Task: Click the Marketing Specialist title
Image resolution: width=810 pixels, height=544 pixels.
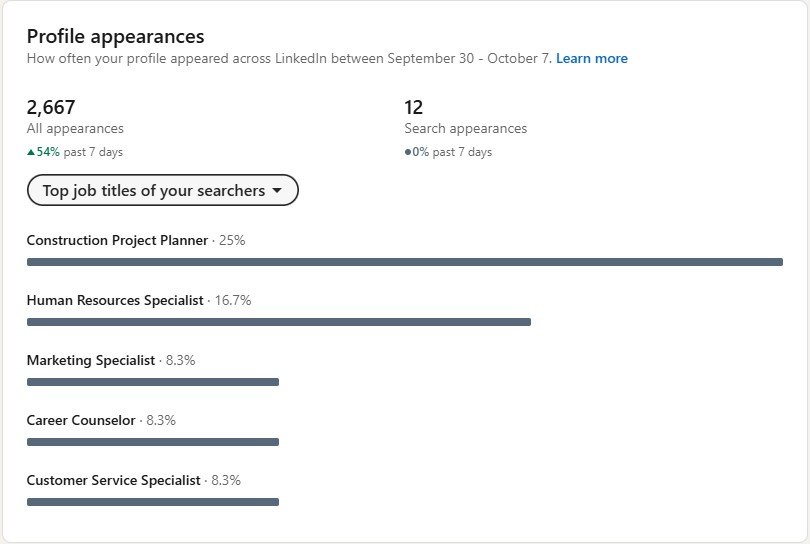Action: pos(91,360)
